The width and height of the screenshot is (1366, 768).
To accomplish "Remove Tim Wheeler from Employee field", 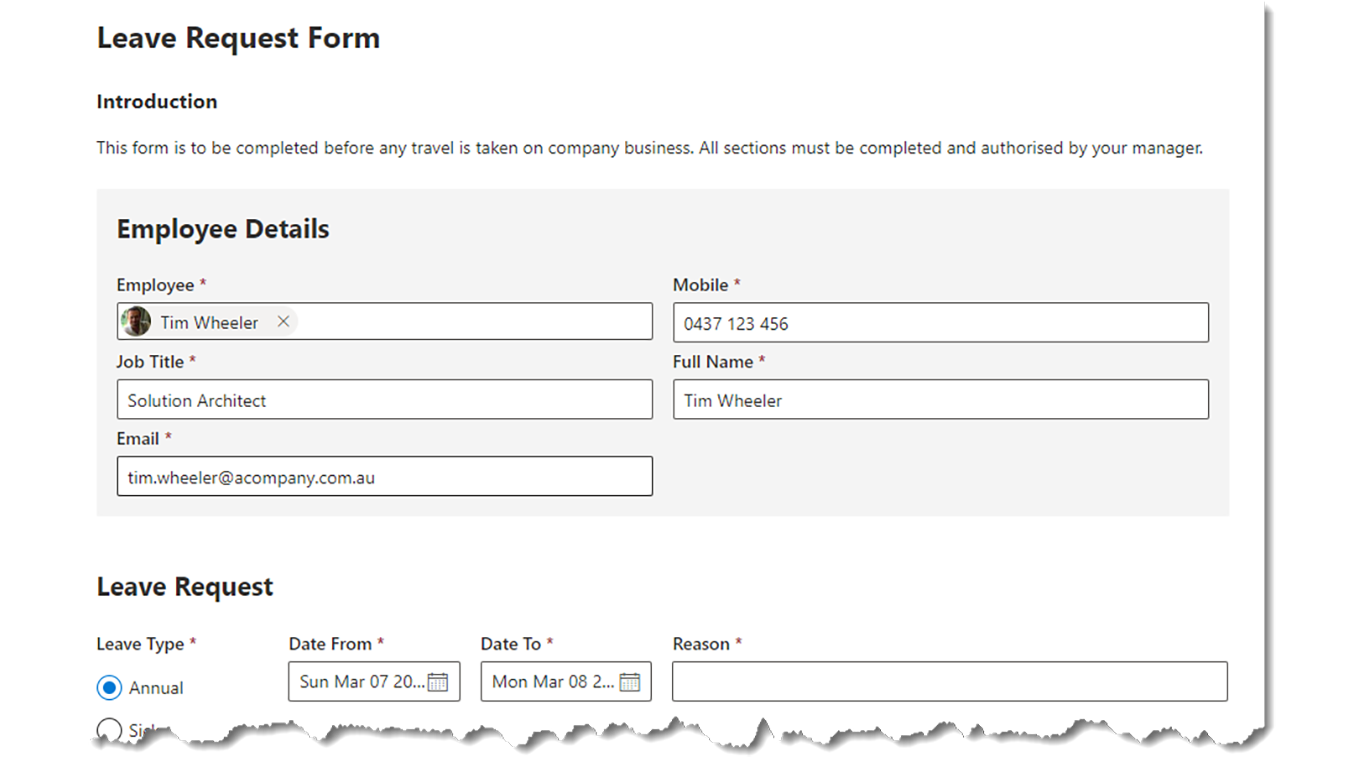I will tap(284, 322).
